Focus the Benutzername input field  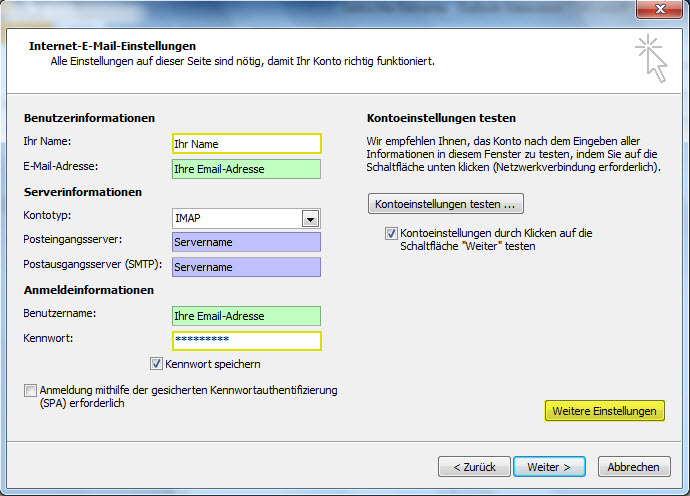click(246, 316)
